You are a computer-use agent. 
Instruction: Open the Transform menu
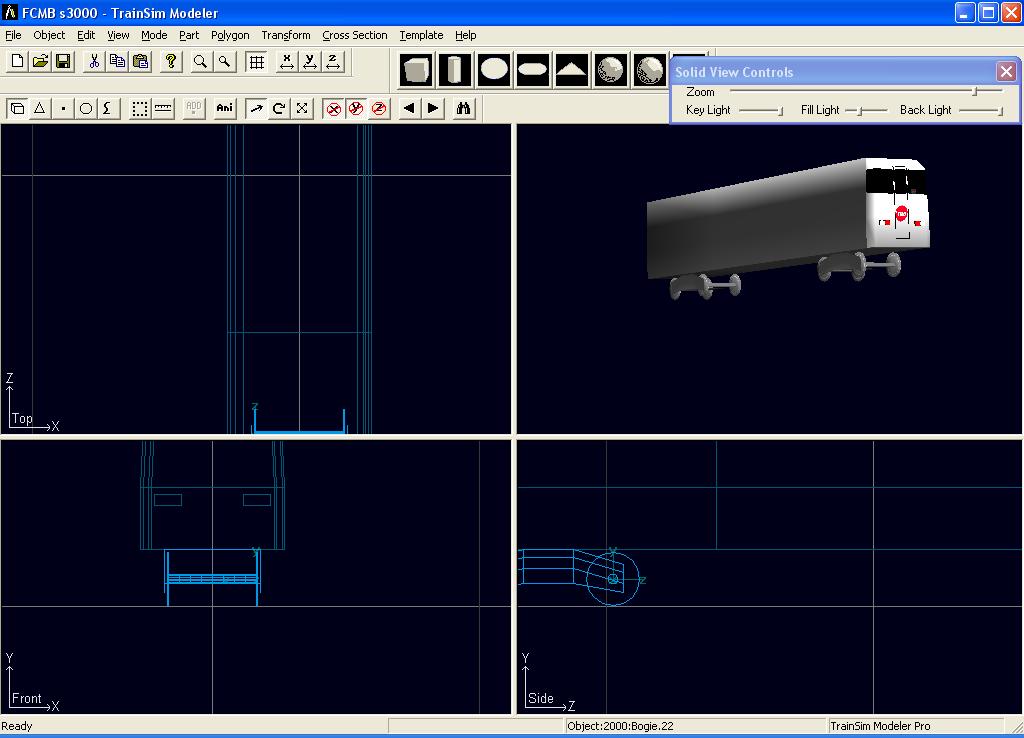tap(286, 35)
